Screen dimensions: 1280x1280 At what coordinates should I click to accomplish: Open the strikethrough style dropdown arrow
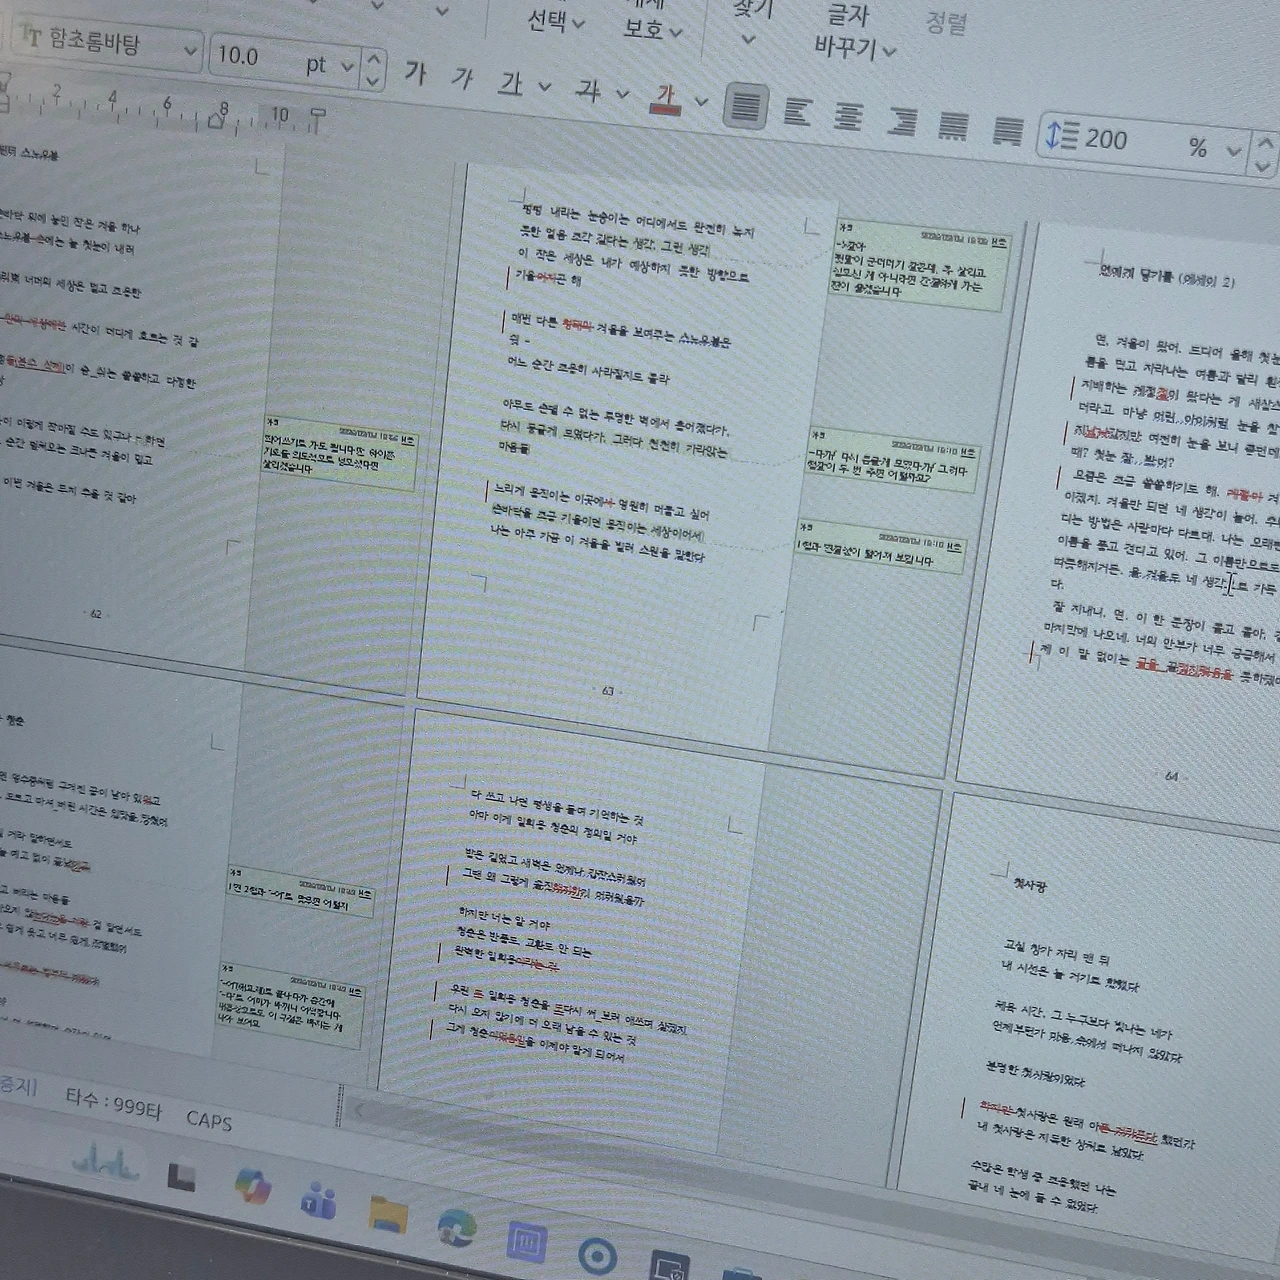point(622,94)
